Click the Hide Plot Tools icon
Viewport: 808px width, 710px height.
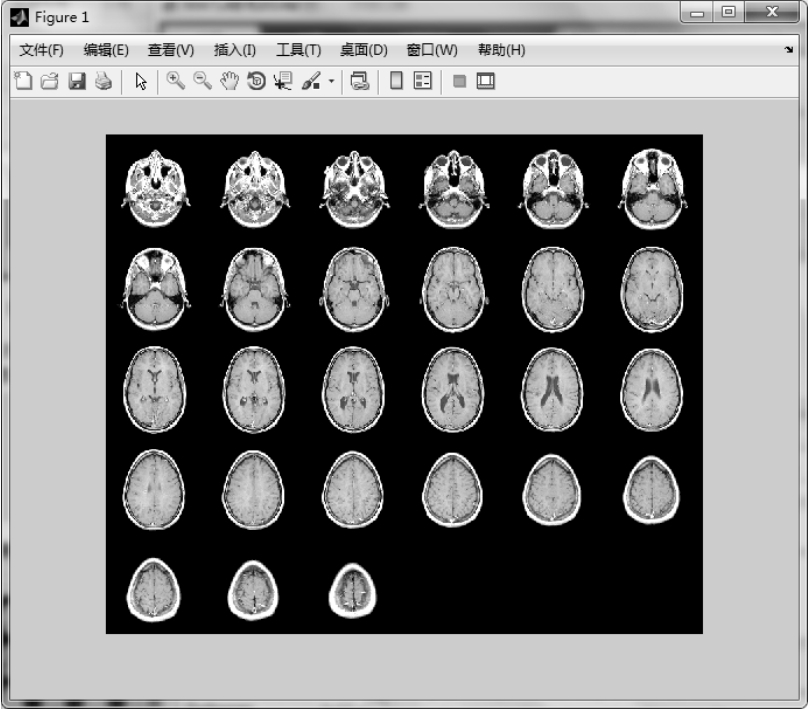coord(459,81)
